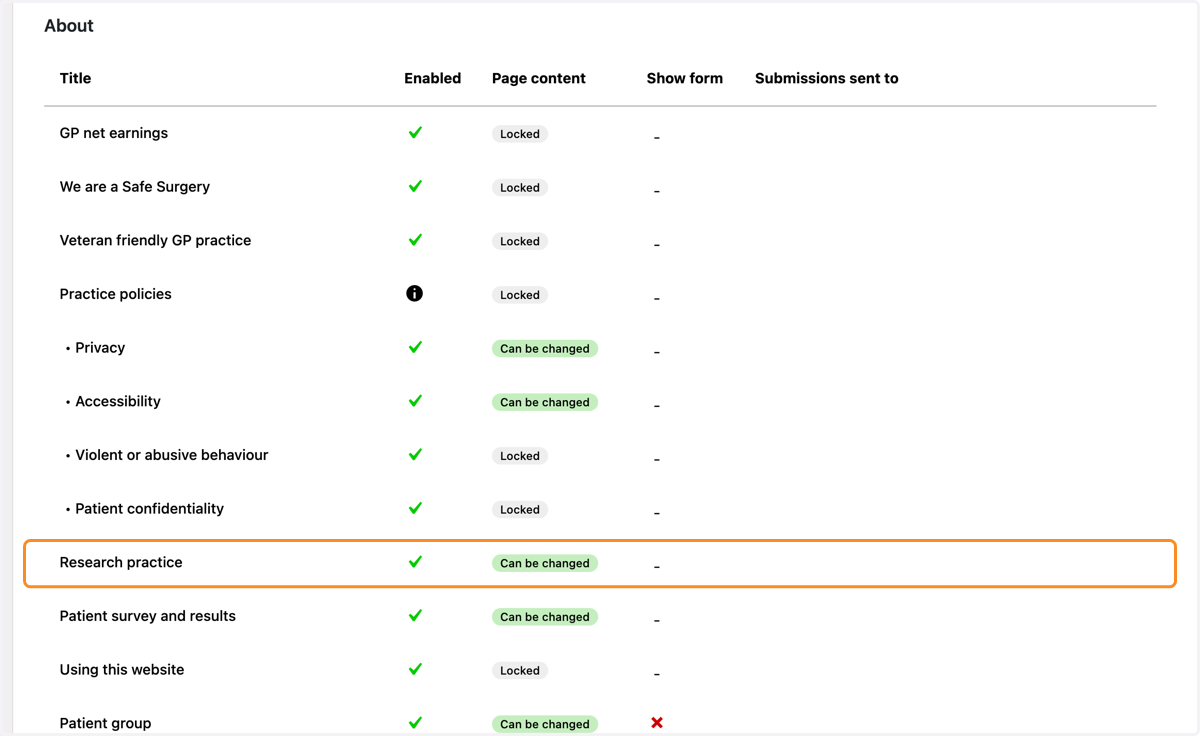Click enabled checkmark for Patient survey and results
1200x736 pixels.
click(x=415, y=616)
